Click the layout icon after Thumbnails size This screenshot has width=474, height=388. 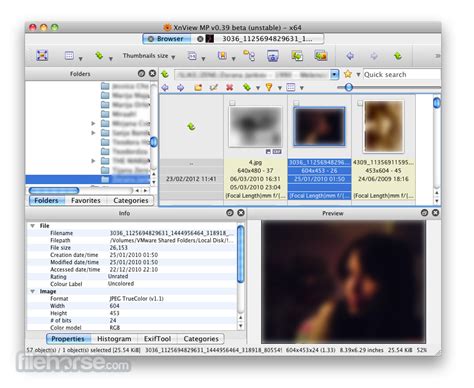[192, 56]
